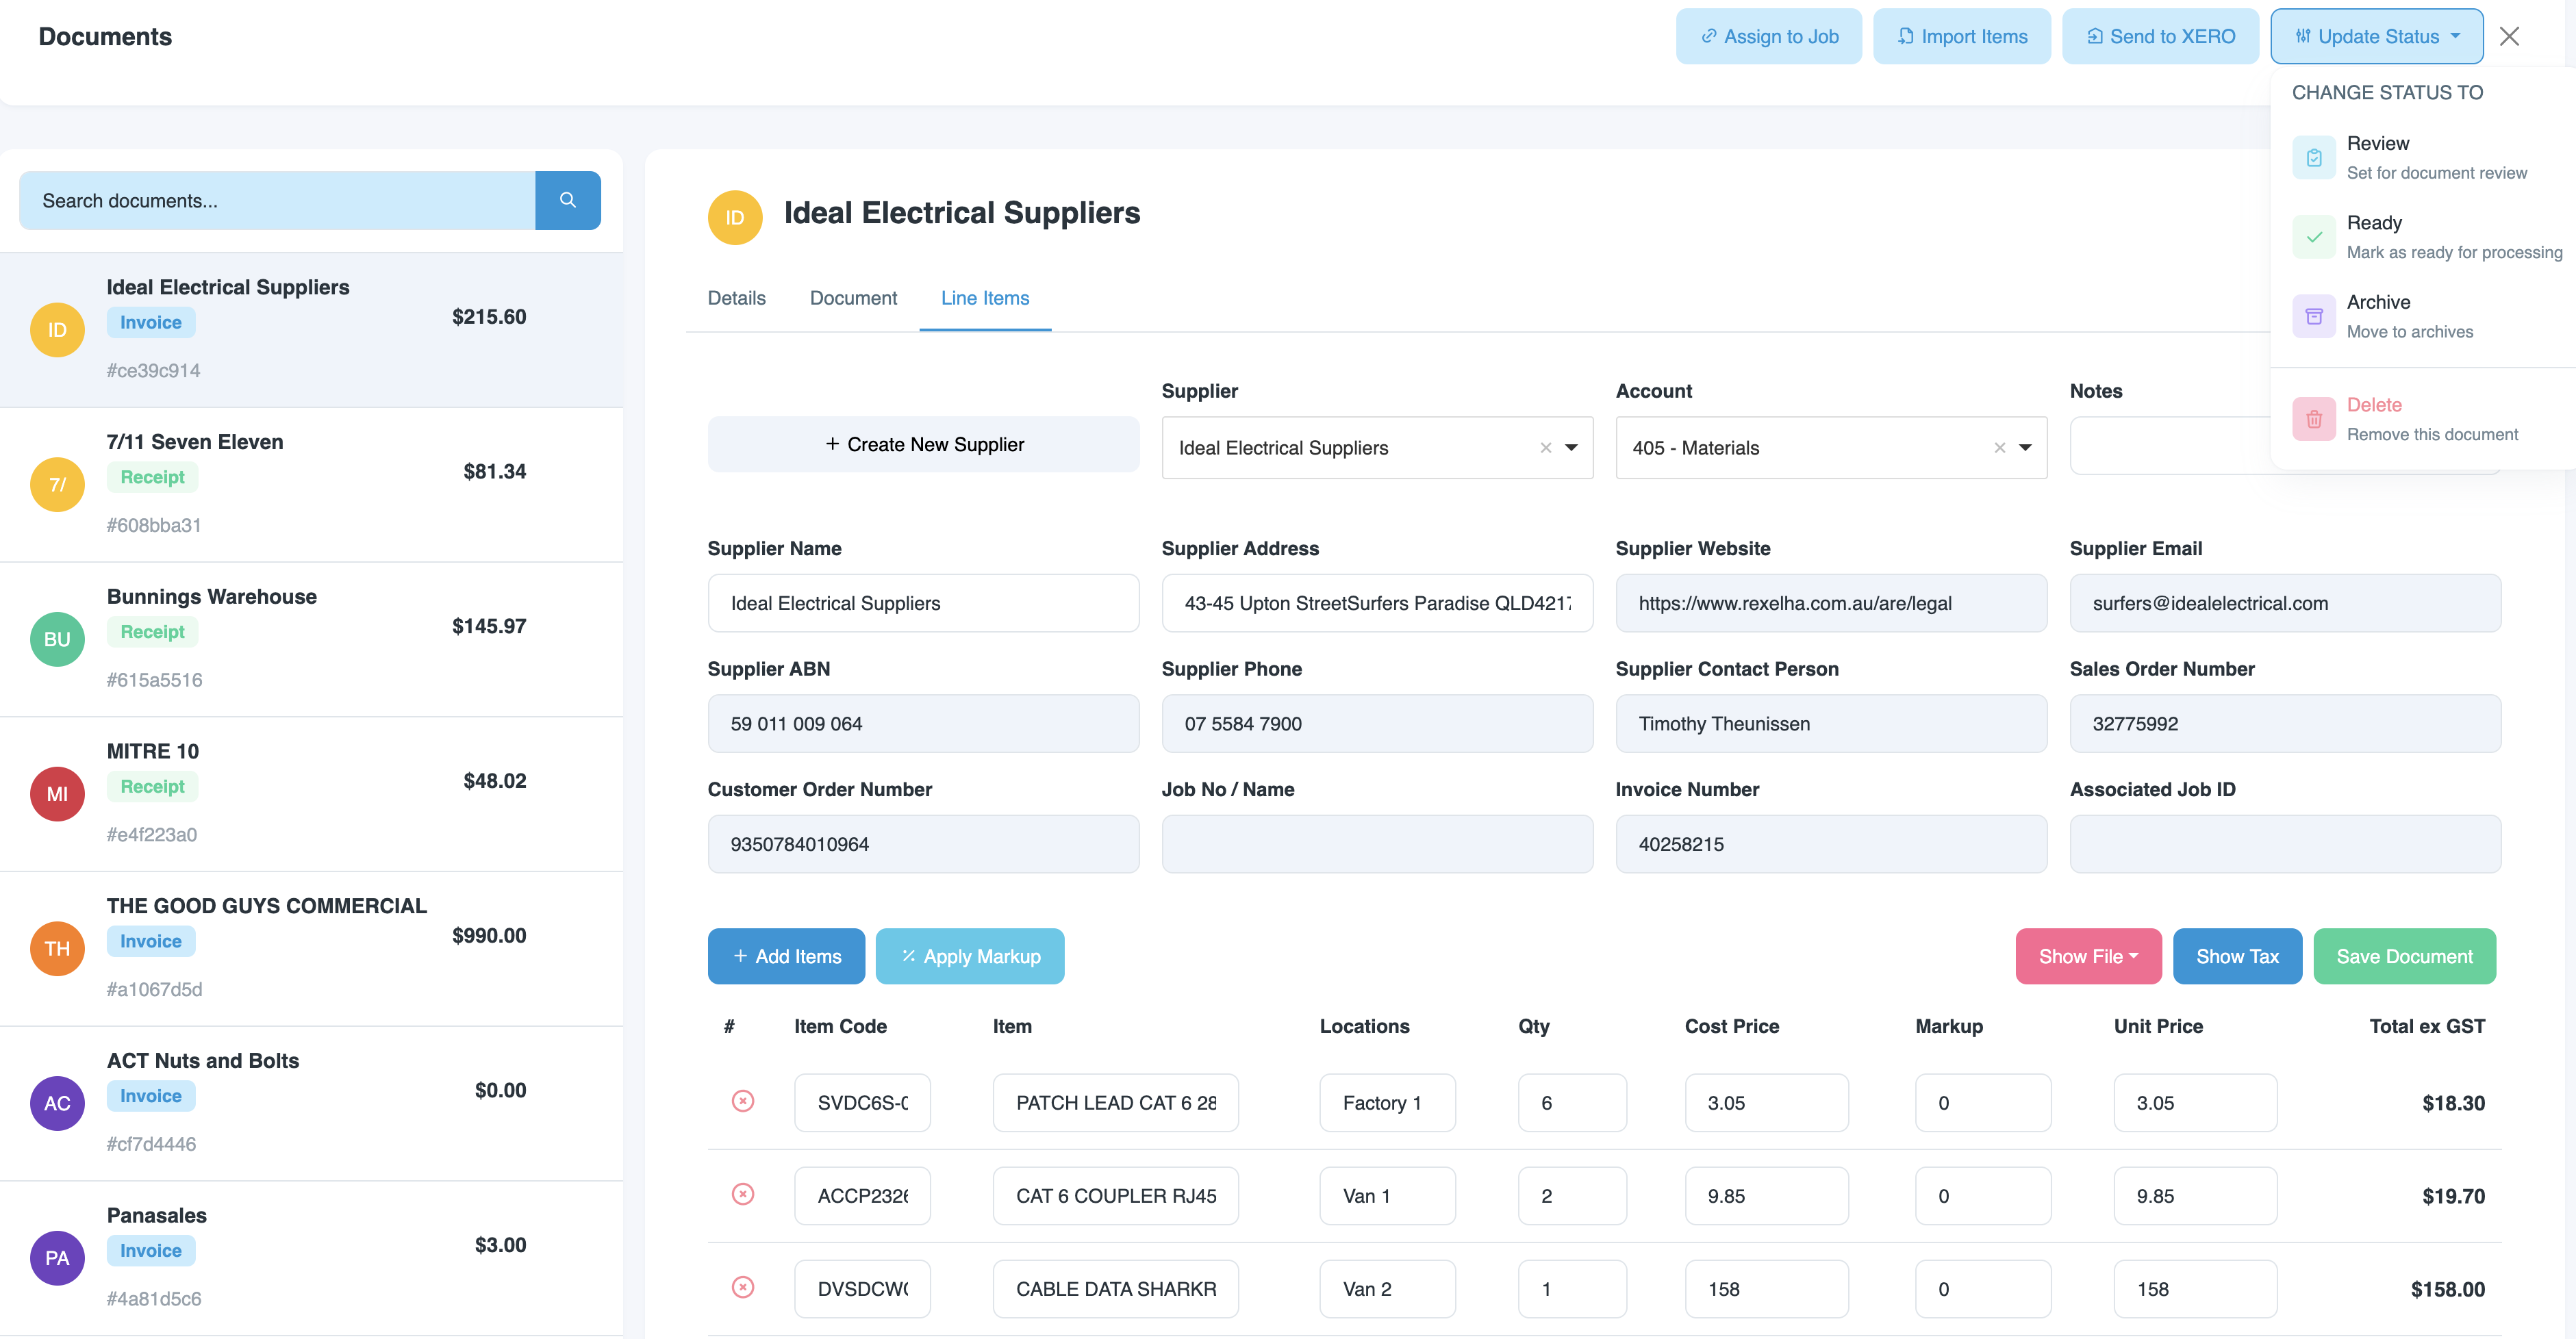Image resolution: width=2576 pixels, height=1339 pixels.
Task: Click the Review status clipboard icon
Action: click(x=2313, y=158)
